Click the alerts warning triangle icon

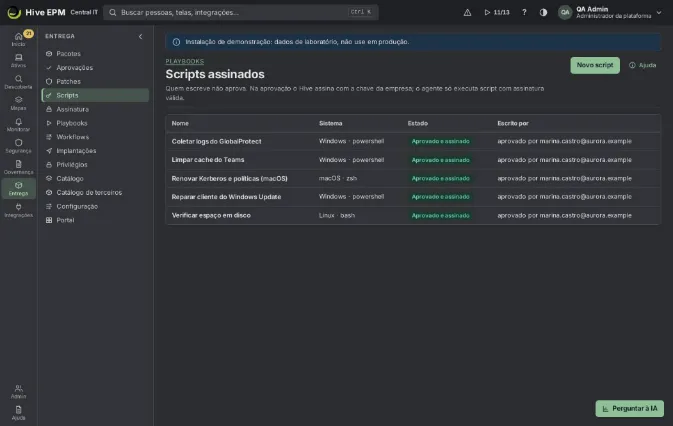point(467,12)
